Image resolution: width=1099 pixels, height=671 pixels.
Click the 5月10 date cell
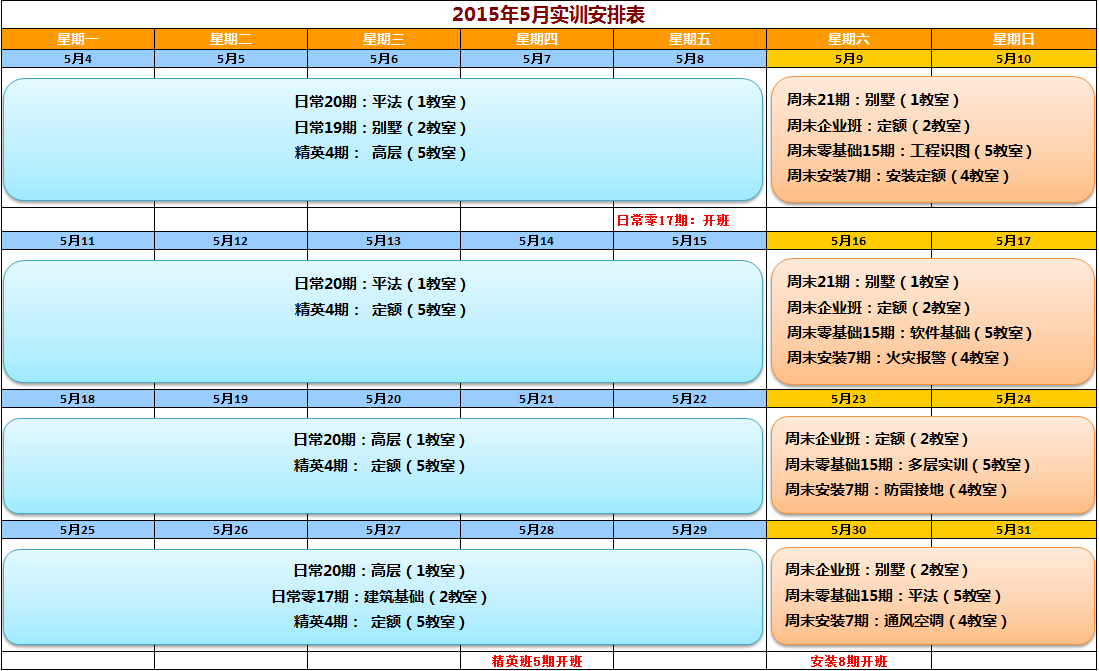click(1013, 59)
